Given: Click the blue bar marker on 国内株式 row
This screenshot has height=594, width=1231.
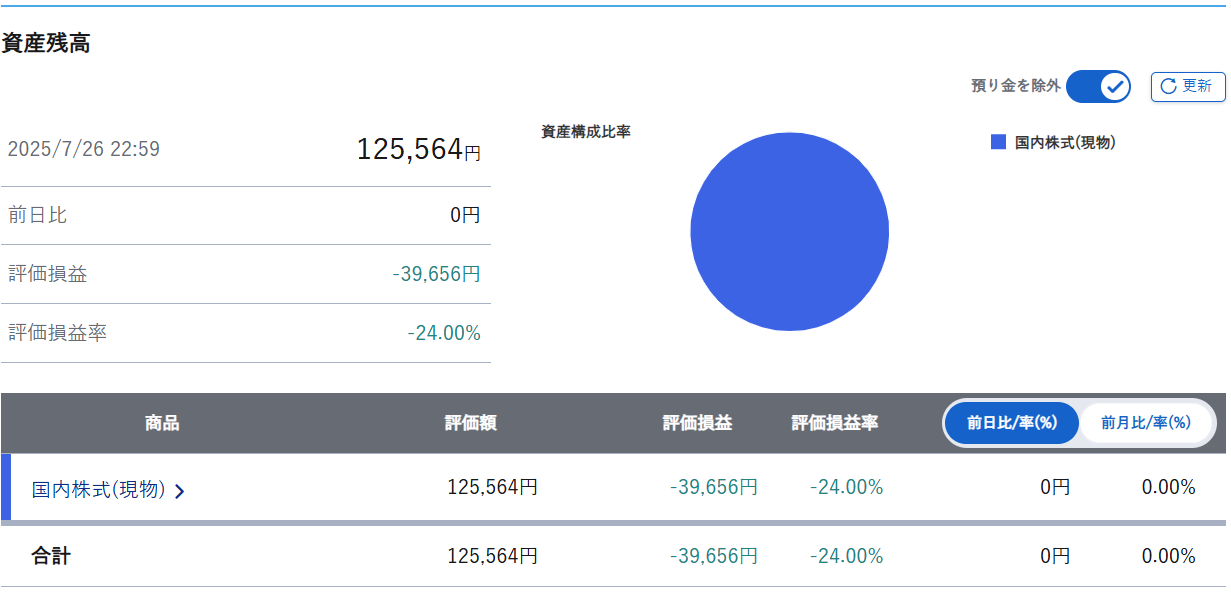Looking at the screenshot, I should pyautogui.click(x=5, y=487).
